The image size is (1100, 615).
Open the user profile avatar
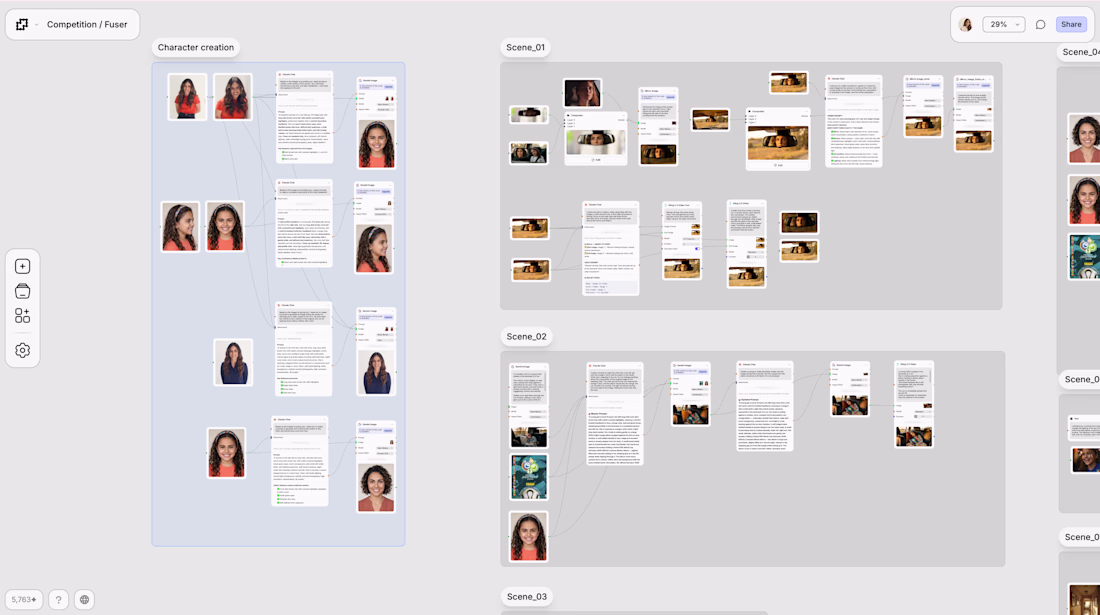click(x=966, y=25)
